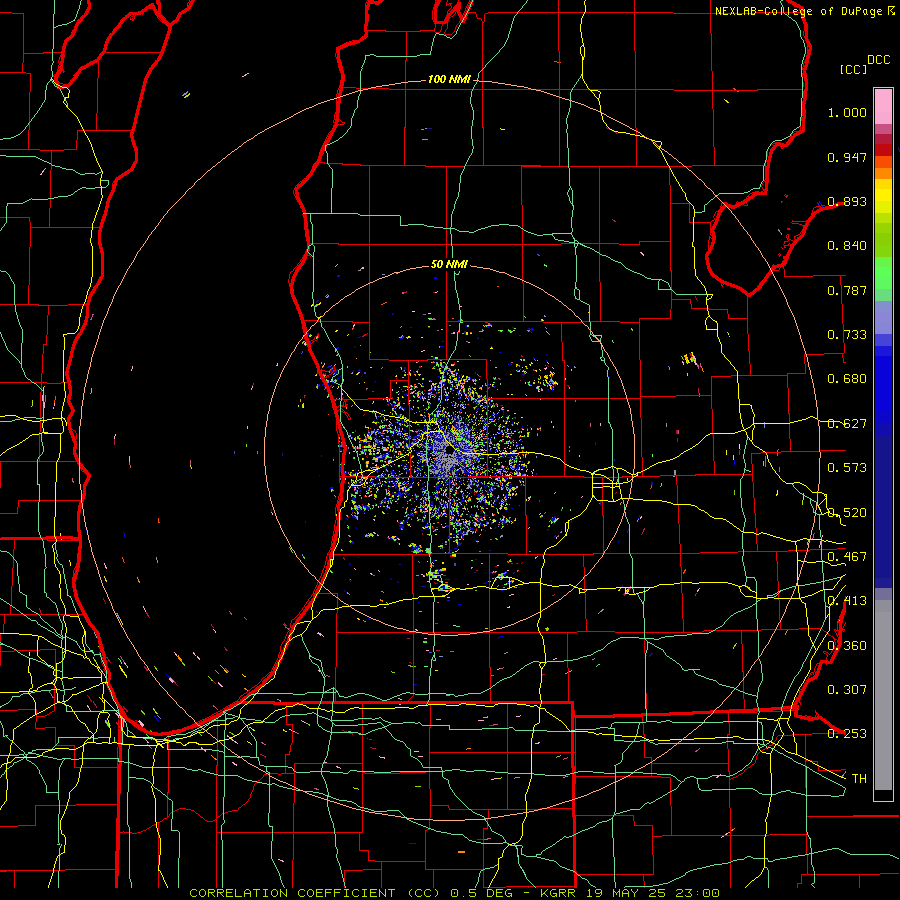This screenshot has width=900, height=900.
Task: Click the 19 MAY 25 23:00 timestamp
Action: point(653,893)
